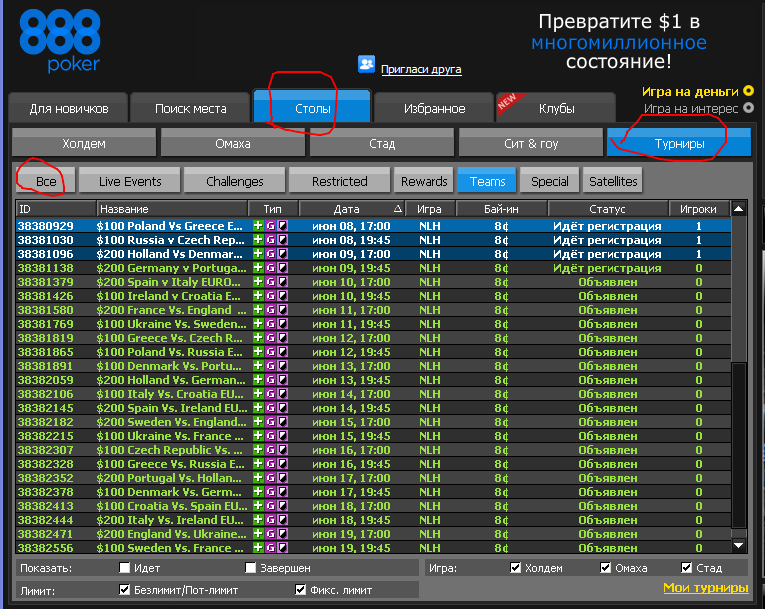
Task: Click purple G icon in $200 Spain v Italy row
Action: (270, 282)
